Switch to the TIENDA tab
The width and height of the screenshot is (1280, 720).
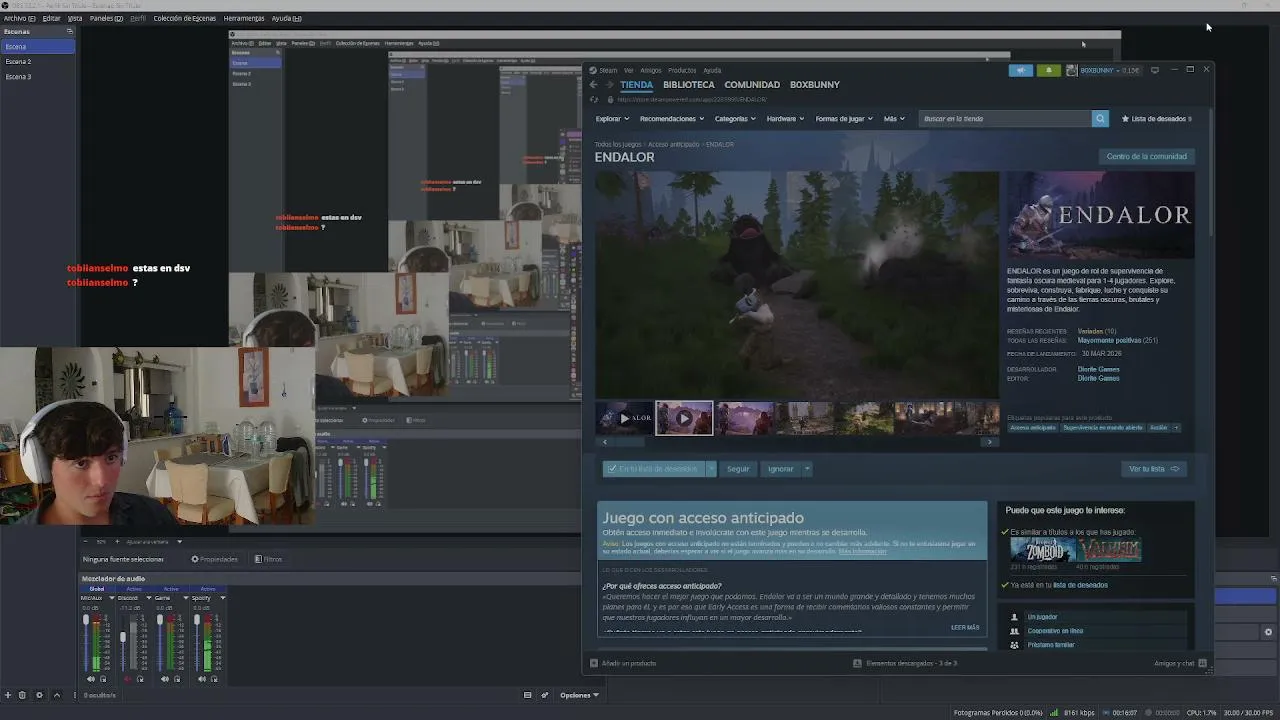pos(636,85)
